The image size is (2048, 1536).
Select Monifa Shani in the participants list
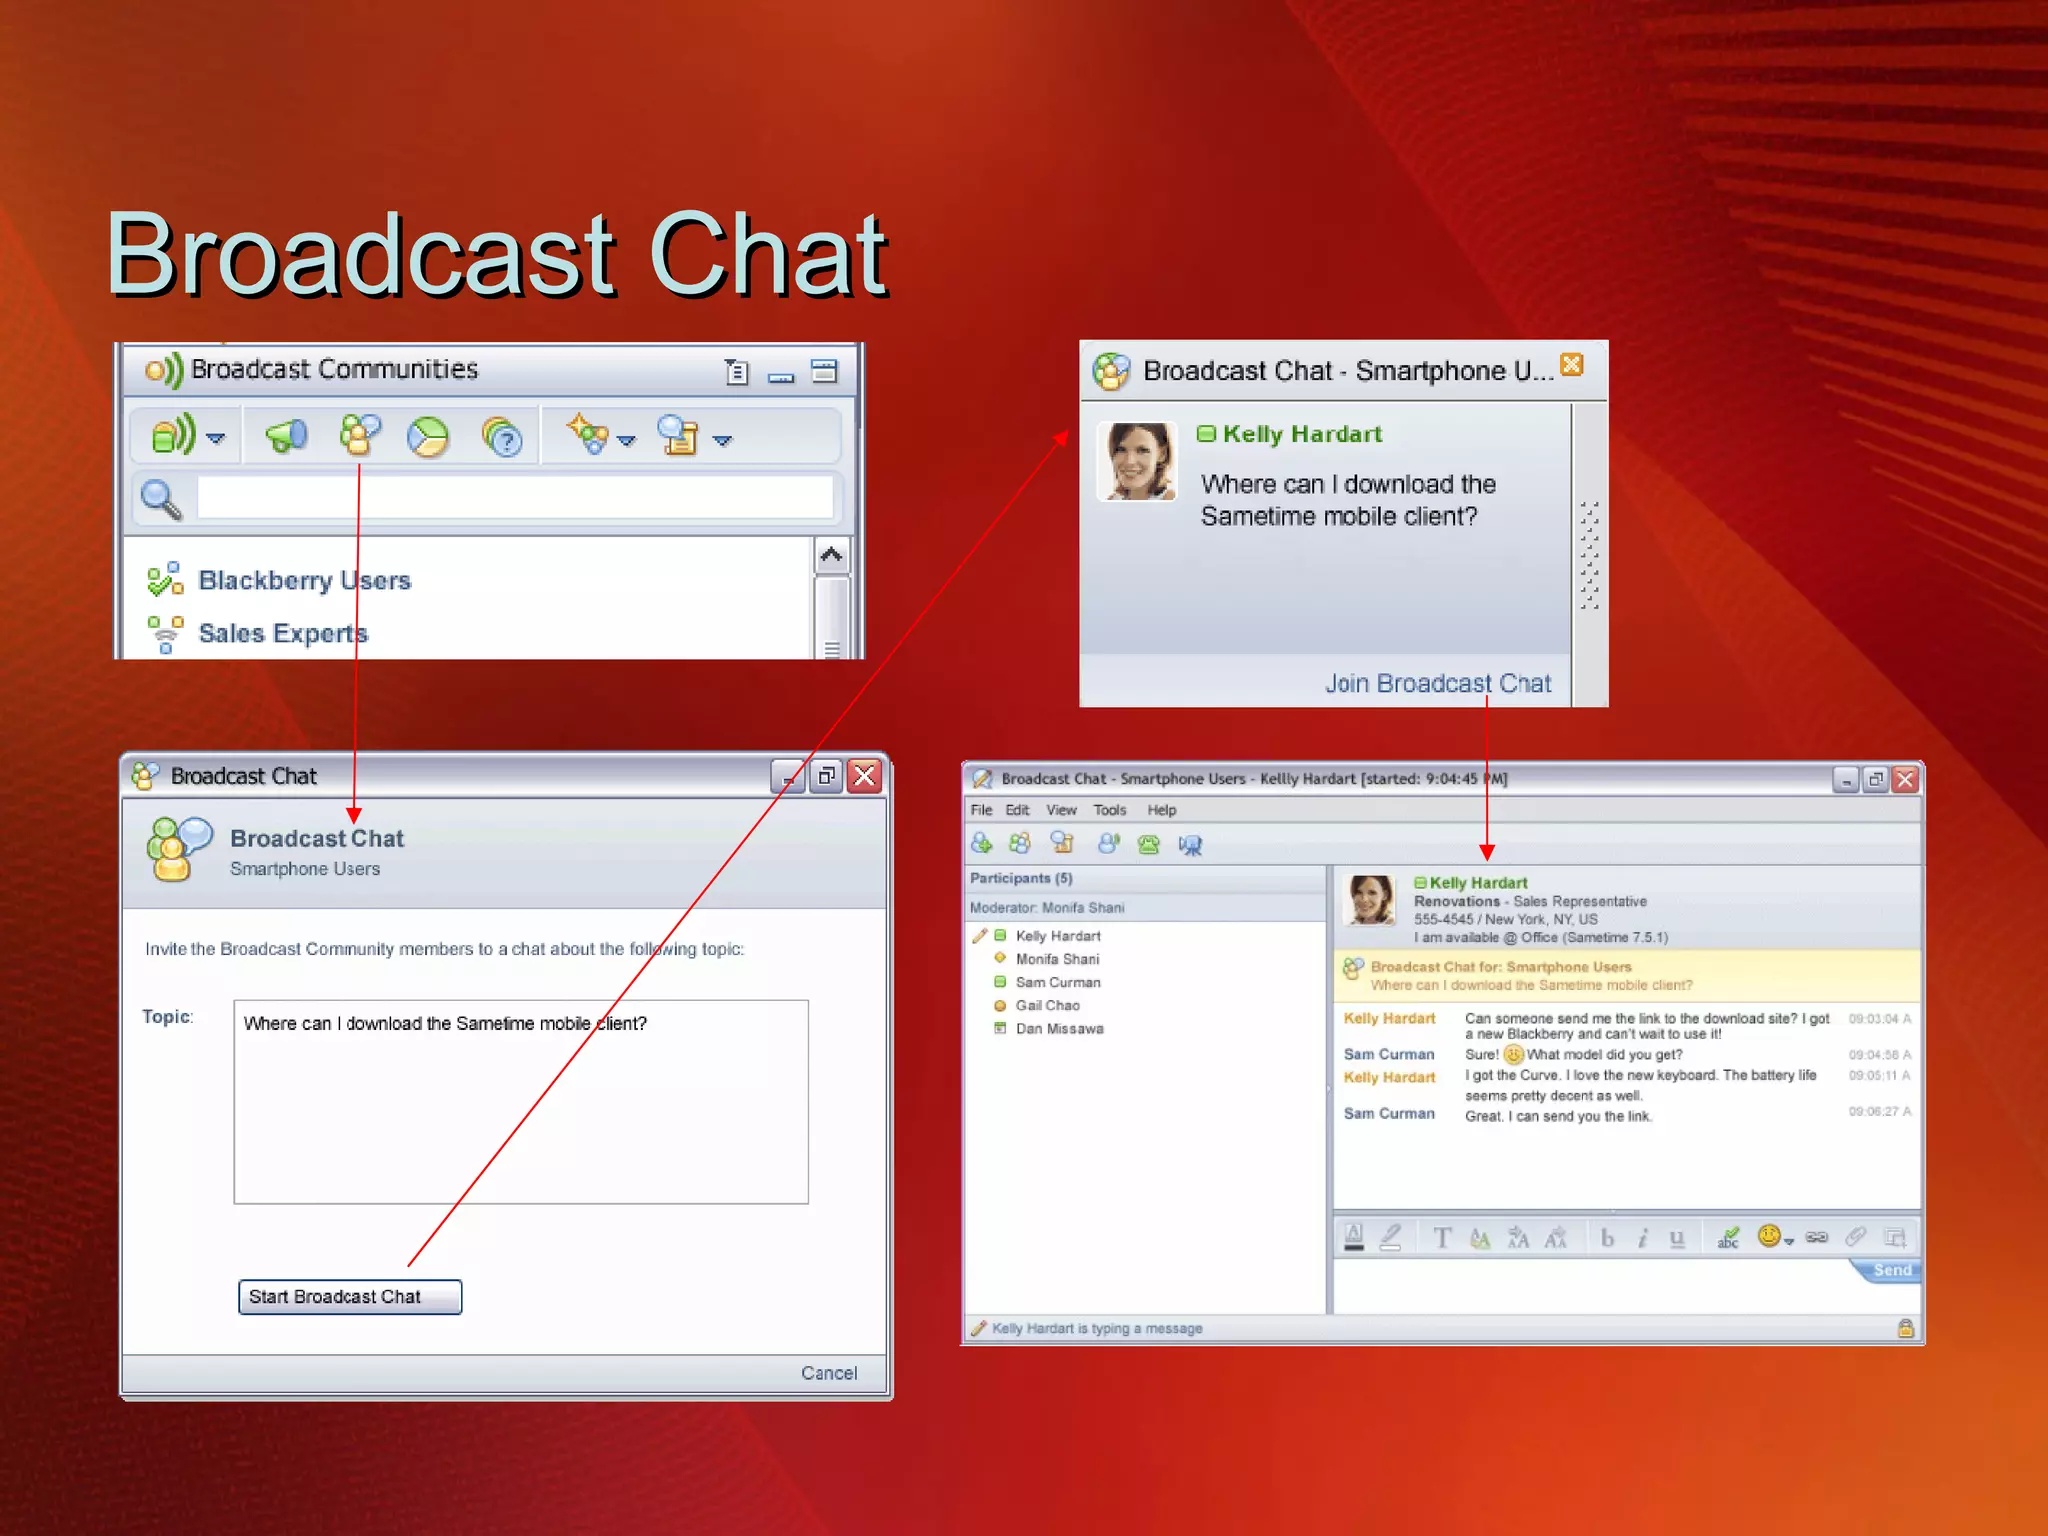click(1057, 959)
